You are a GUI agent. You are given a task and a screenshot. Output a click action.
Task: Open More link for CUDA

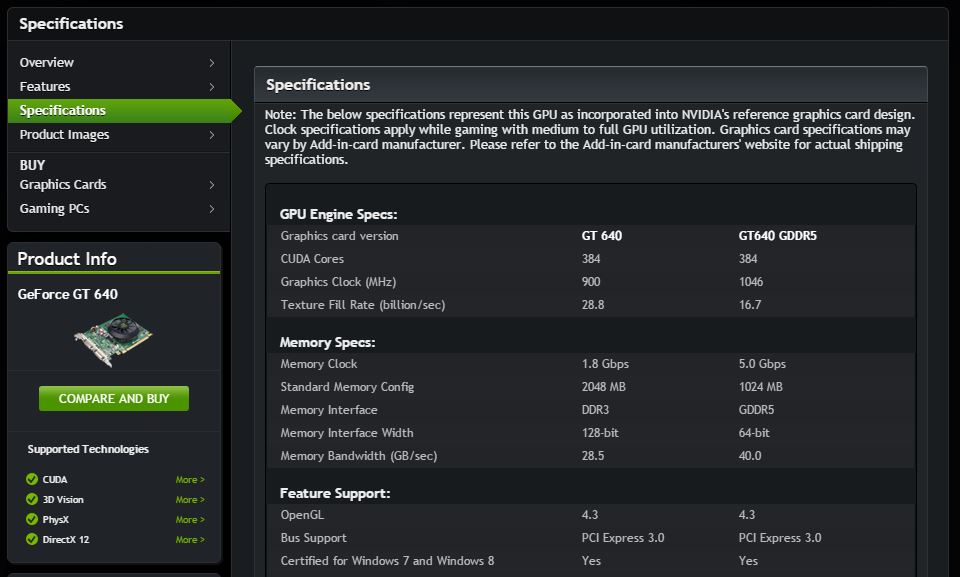click(x=190, y=480)
